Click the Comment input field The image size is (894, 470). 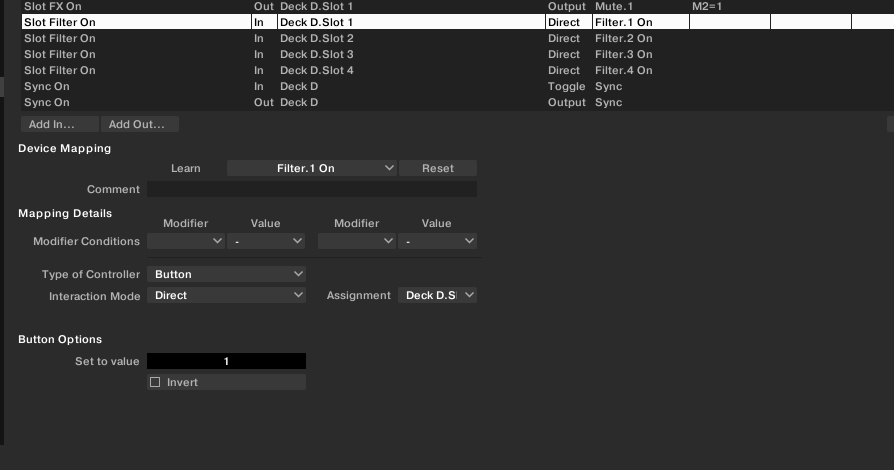(x=312, y=189)
